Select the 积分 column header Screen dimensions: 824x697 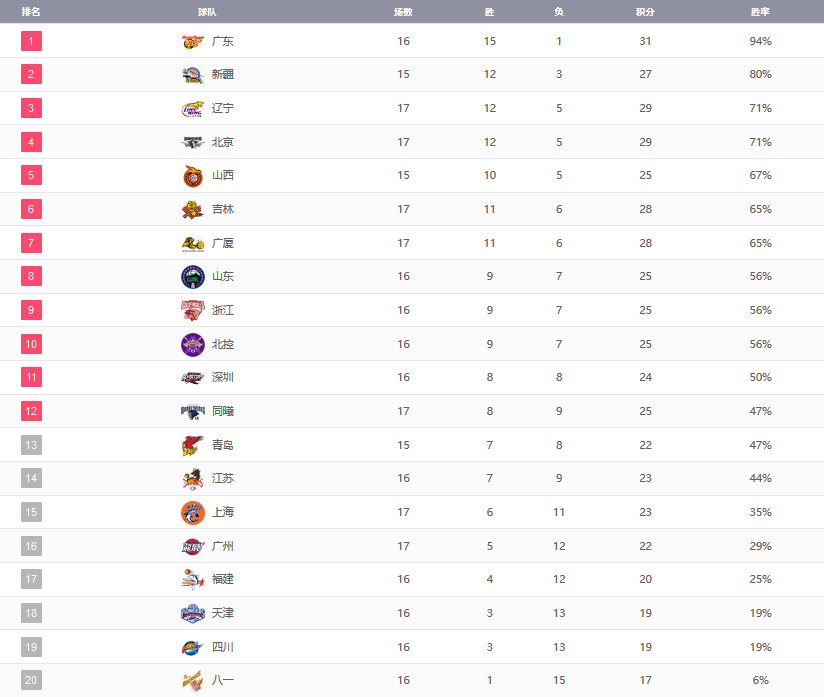(645, 12)
